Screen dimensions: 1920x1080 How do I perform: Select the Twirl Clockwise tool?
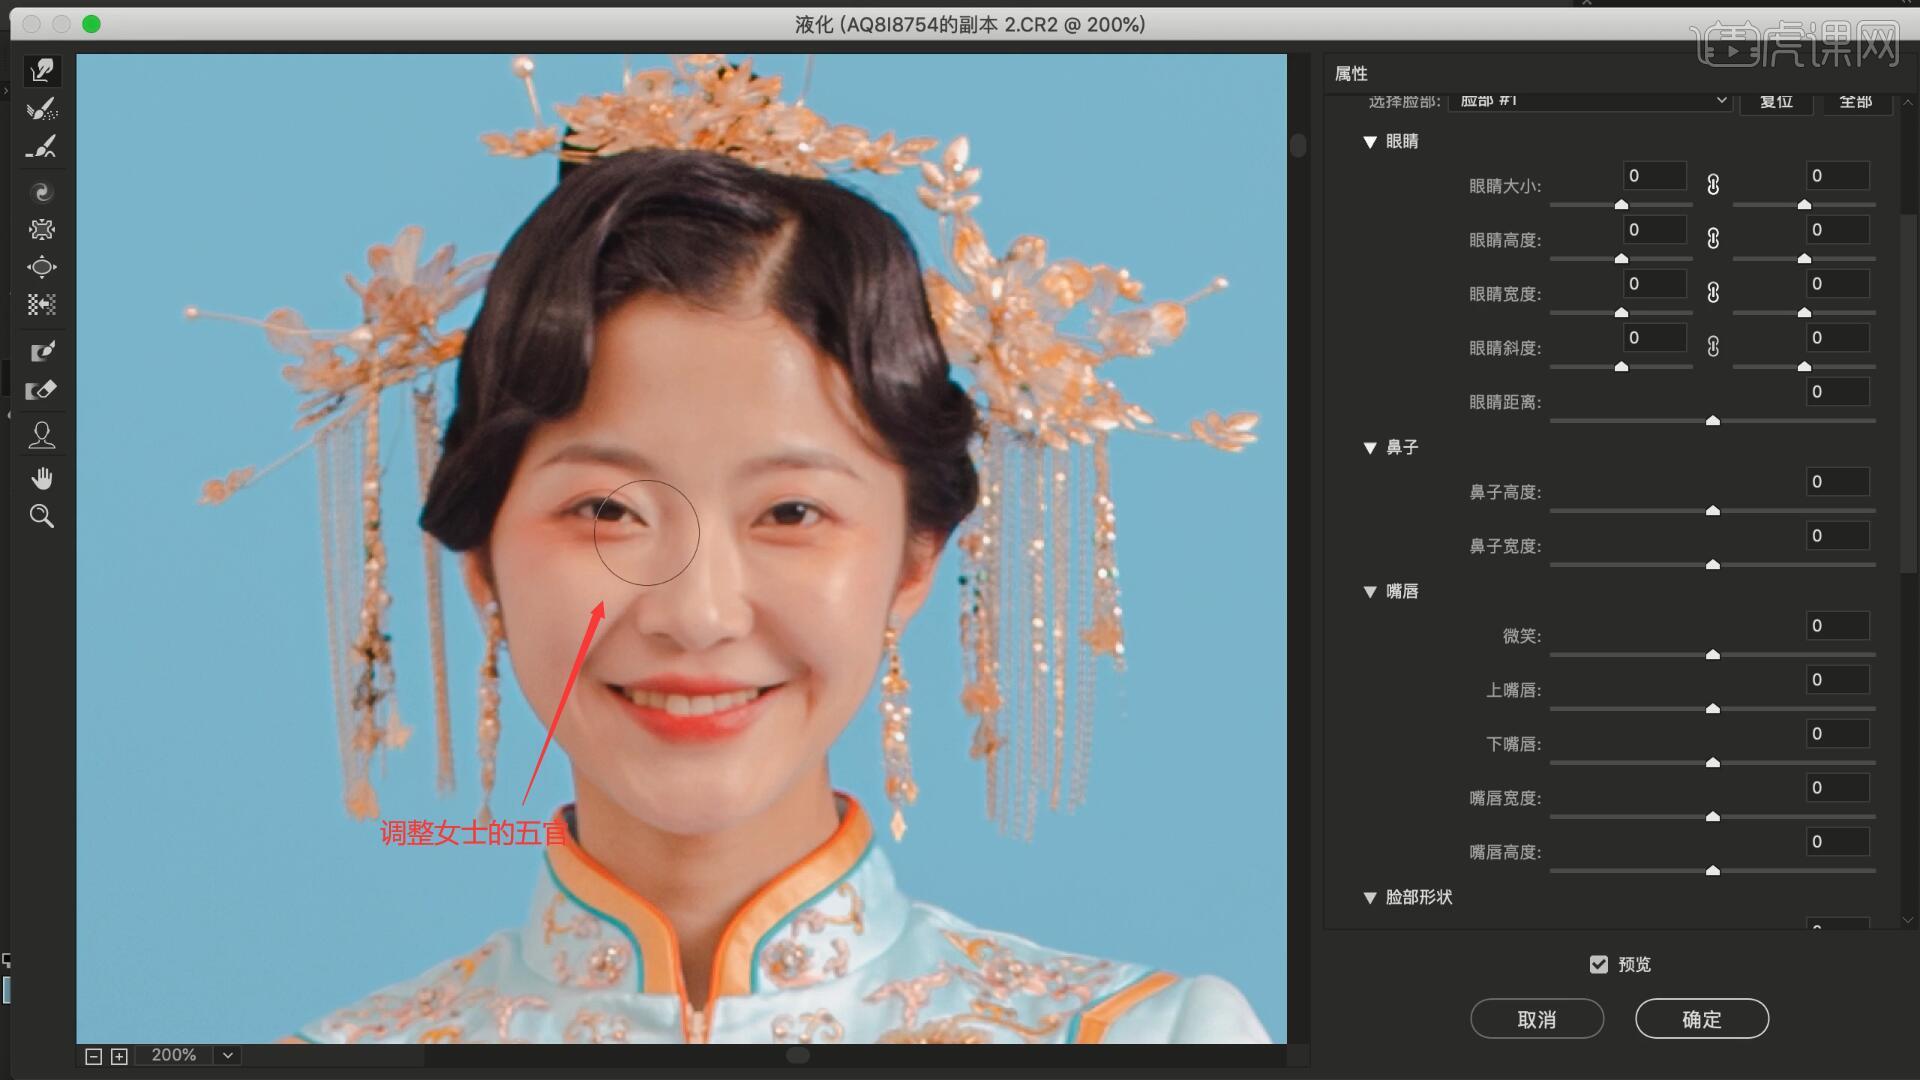pos(42,192)
